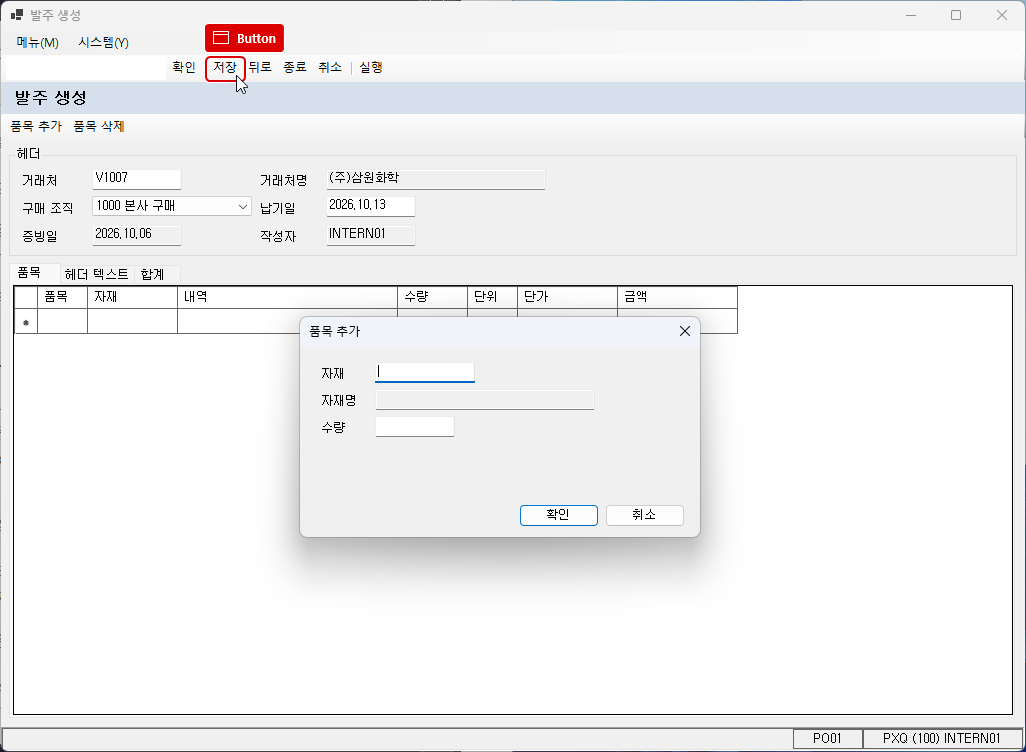Click the 단가 column header
The width and height of the screenshot is (1026, 752).
tap(567, 297)
